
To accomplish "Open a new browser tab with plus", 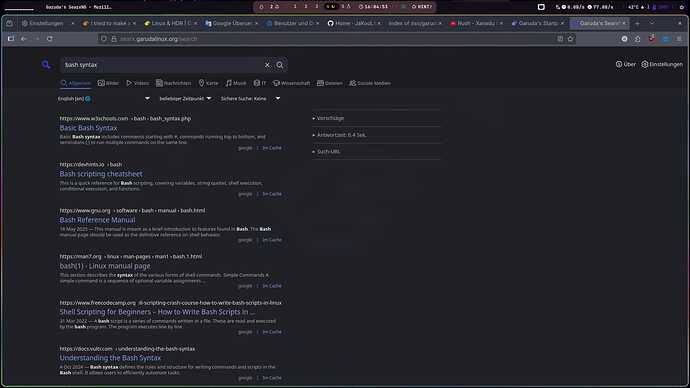I will pyautogui.click(x=637, y=23).
